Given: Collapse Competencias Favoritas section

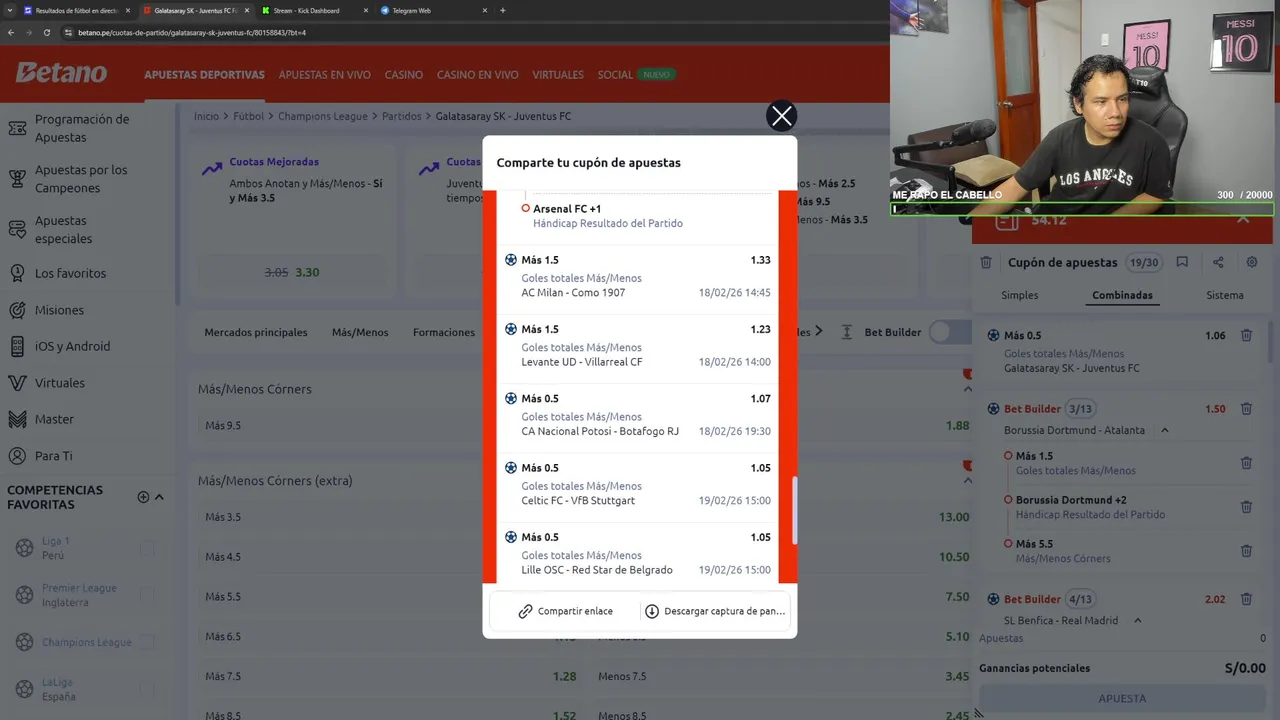Looking at the screenshot, I should [159, 497].
